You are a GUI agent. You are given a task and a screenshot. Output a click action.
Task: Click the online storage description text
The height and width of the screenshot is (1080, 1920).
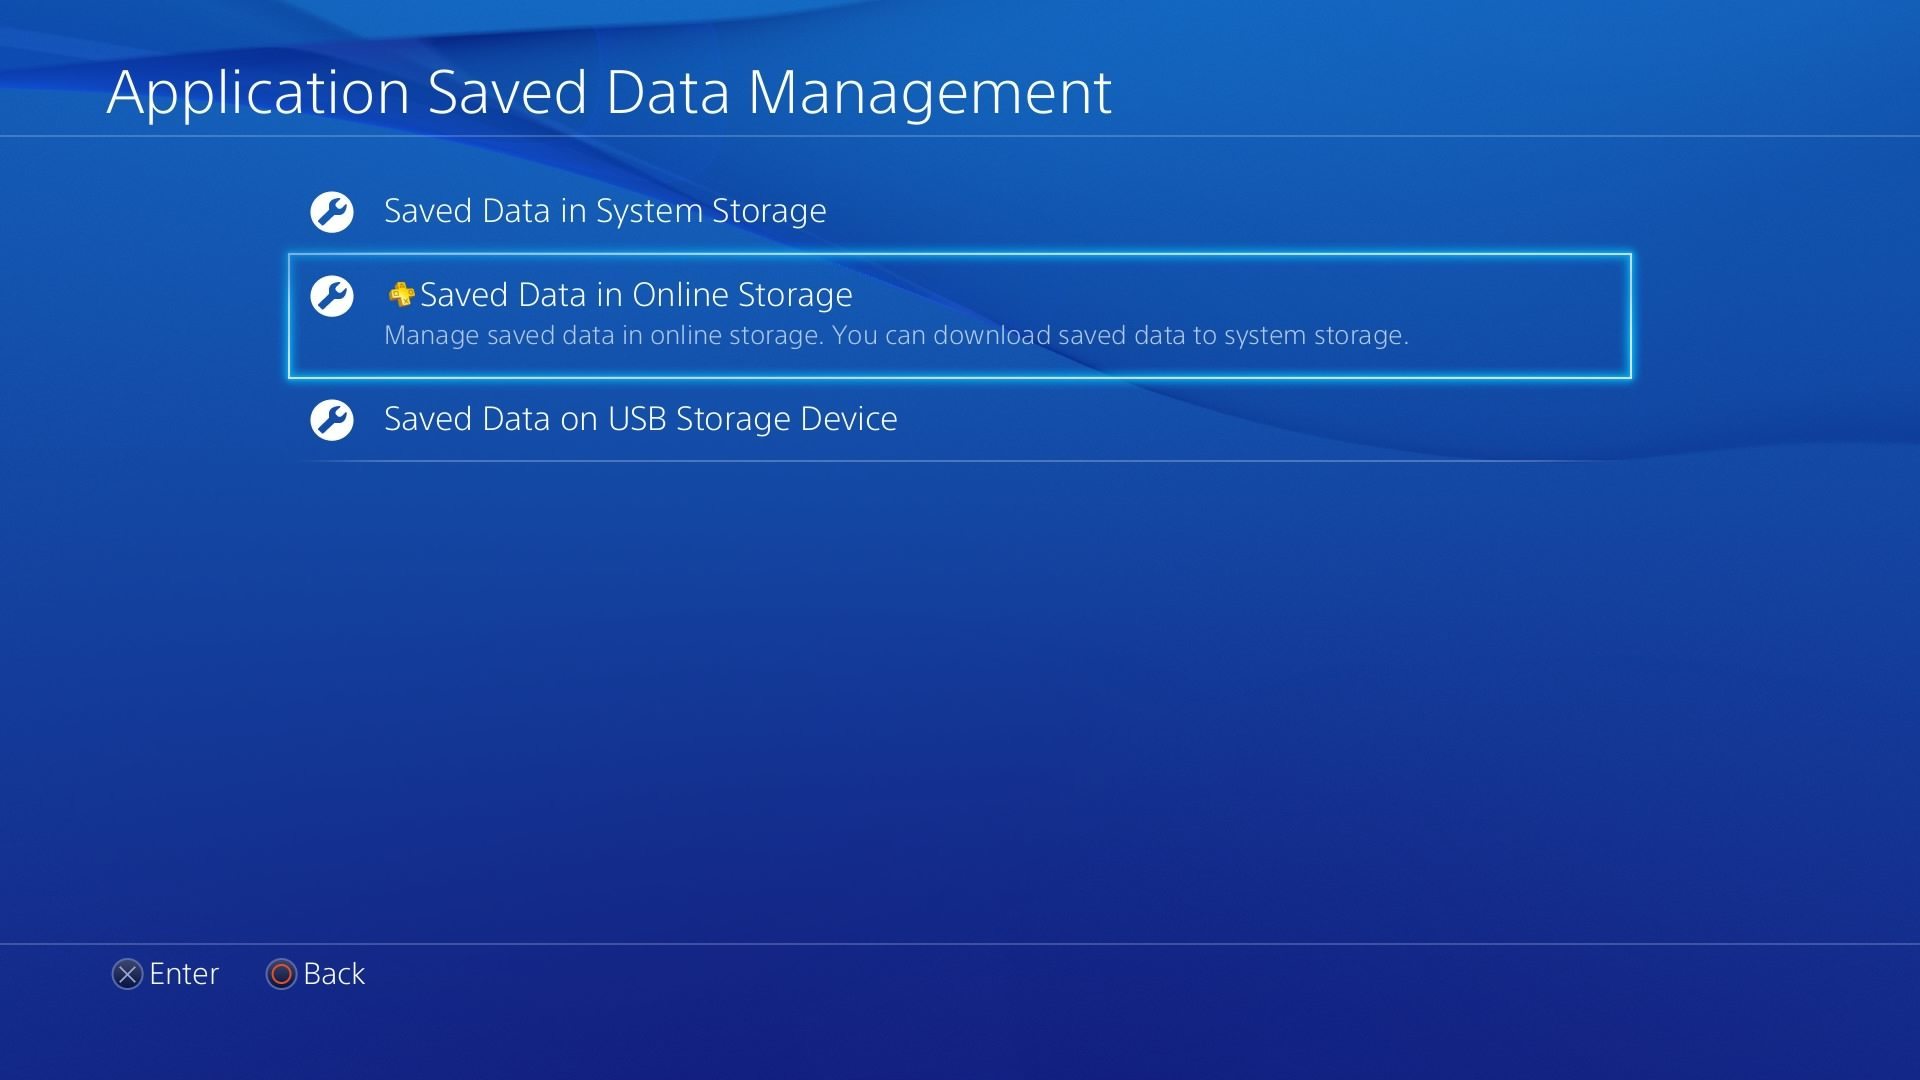point(898,336)
